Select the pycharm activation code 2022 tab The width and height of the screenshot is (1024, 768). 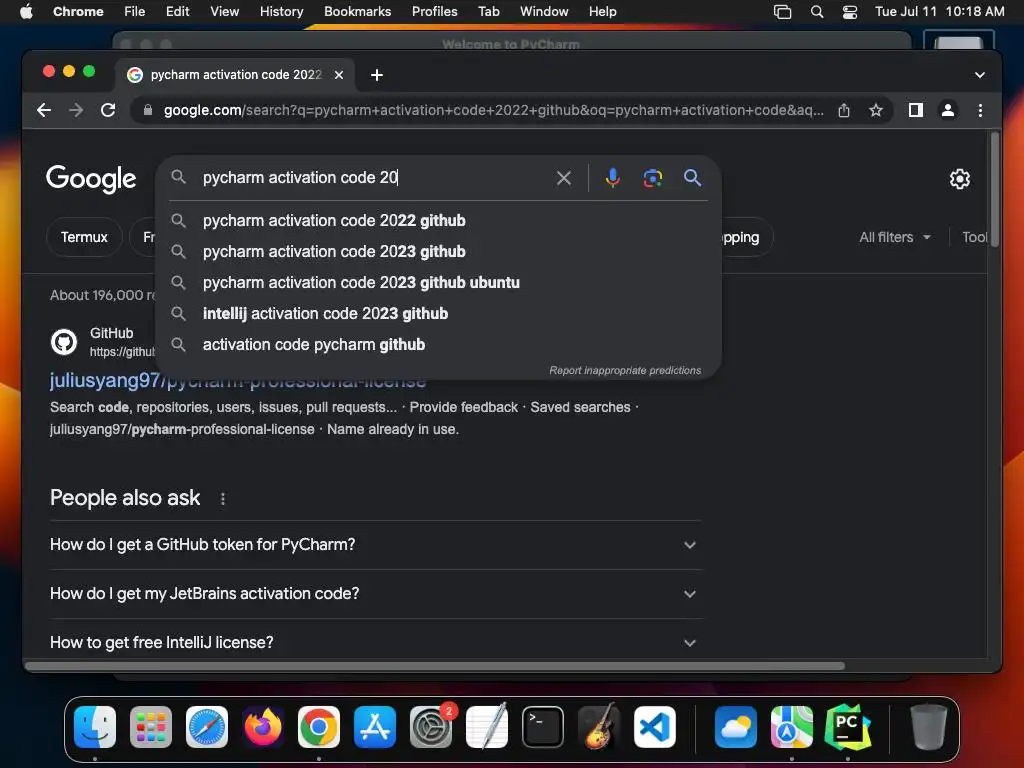235,75
